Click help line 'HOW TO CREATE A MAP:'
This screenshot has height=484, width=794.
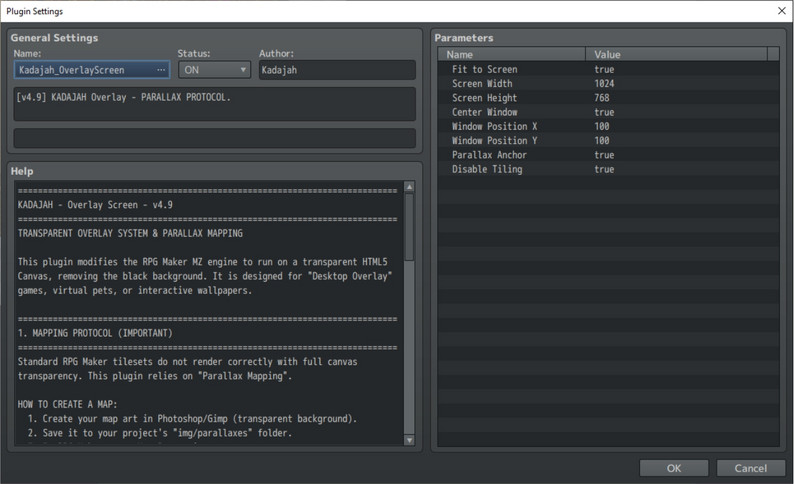point(67,405)
